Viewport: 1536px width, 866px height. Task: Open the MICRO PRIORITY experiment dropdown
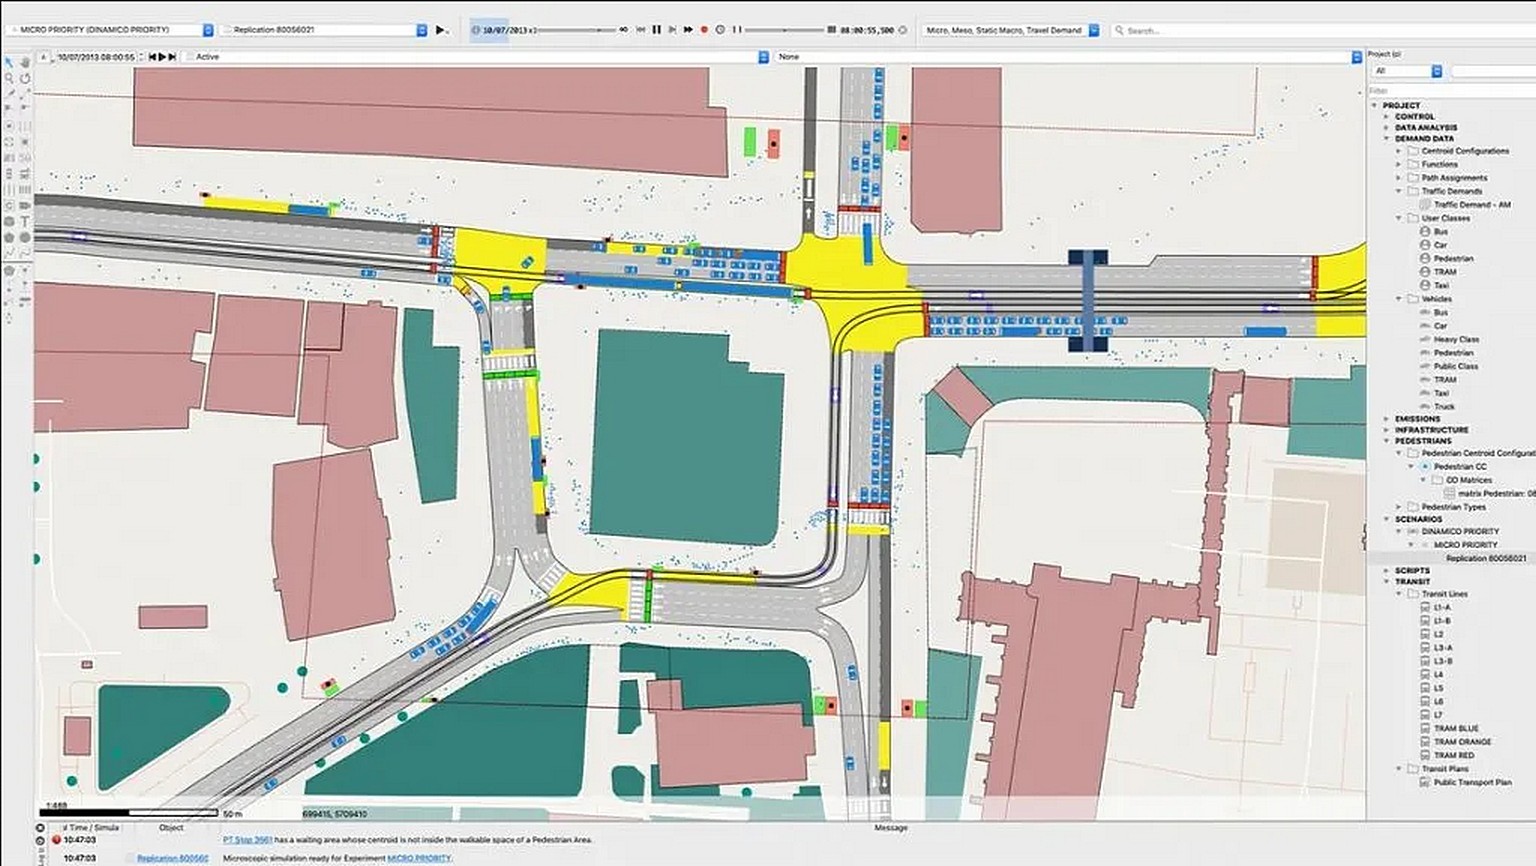tap(110, 30)
